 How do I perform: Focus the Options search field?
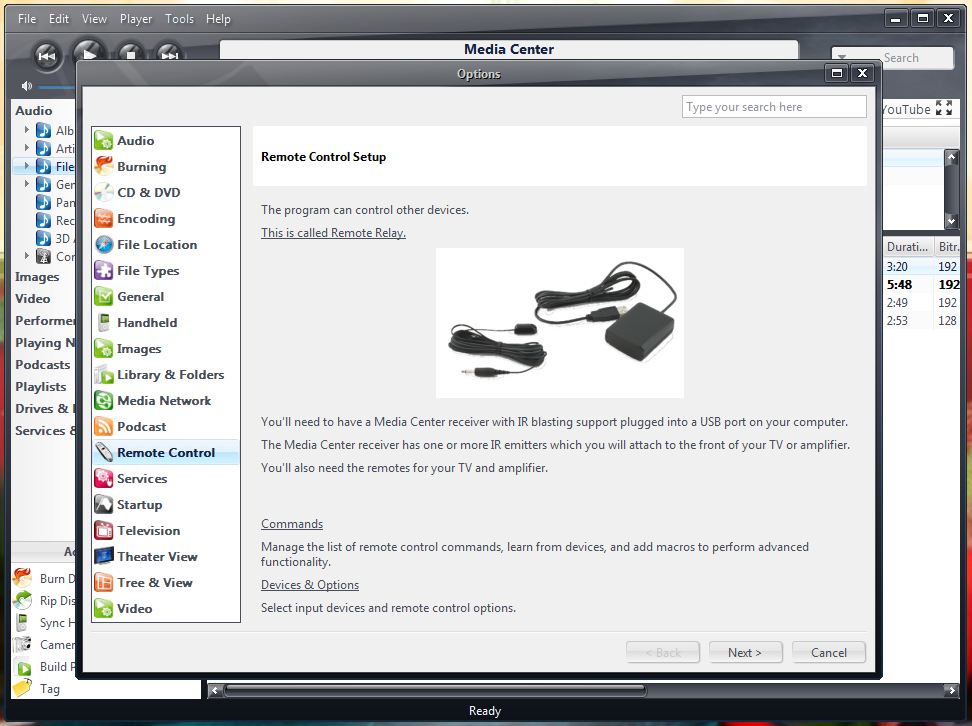774,107
